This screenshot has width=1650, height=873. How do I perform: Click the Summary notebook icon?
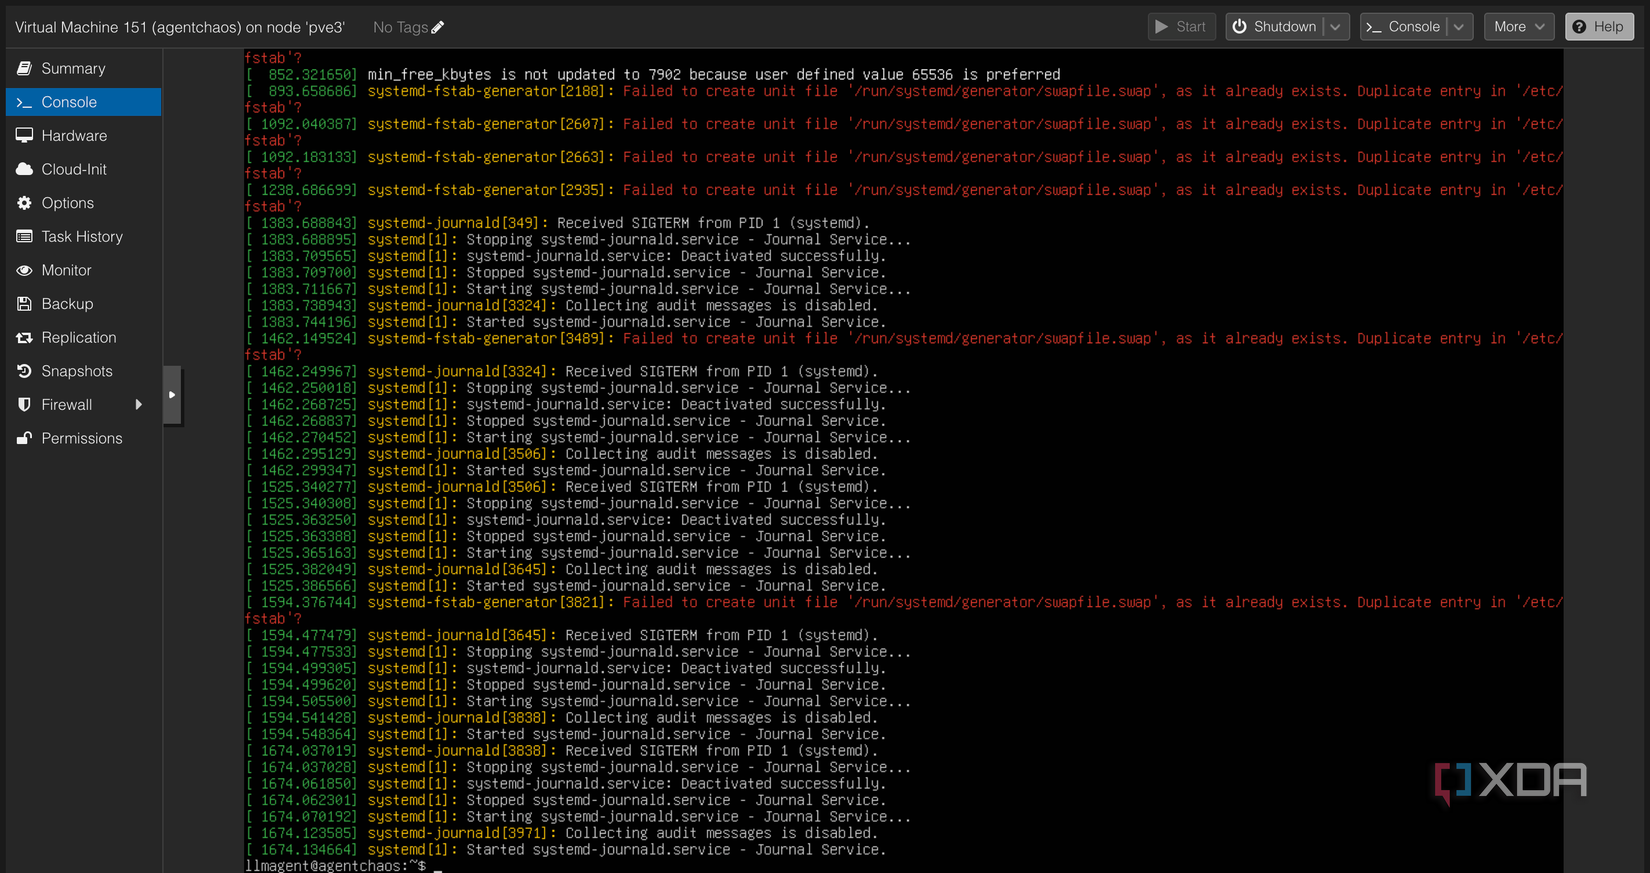tap(24, 69)
